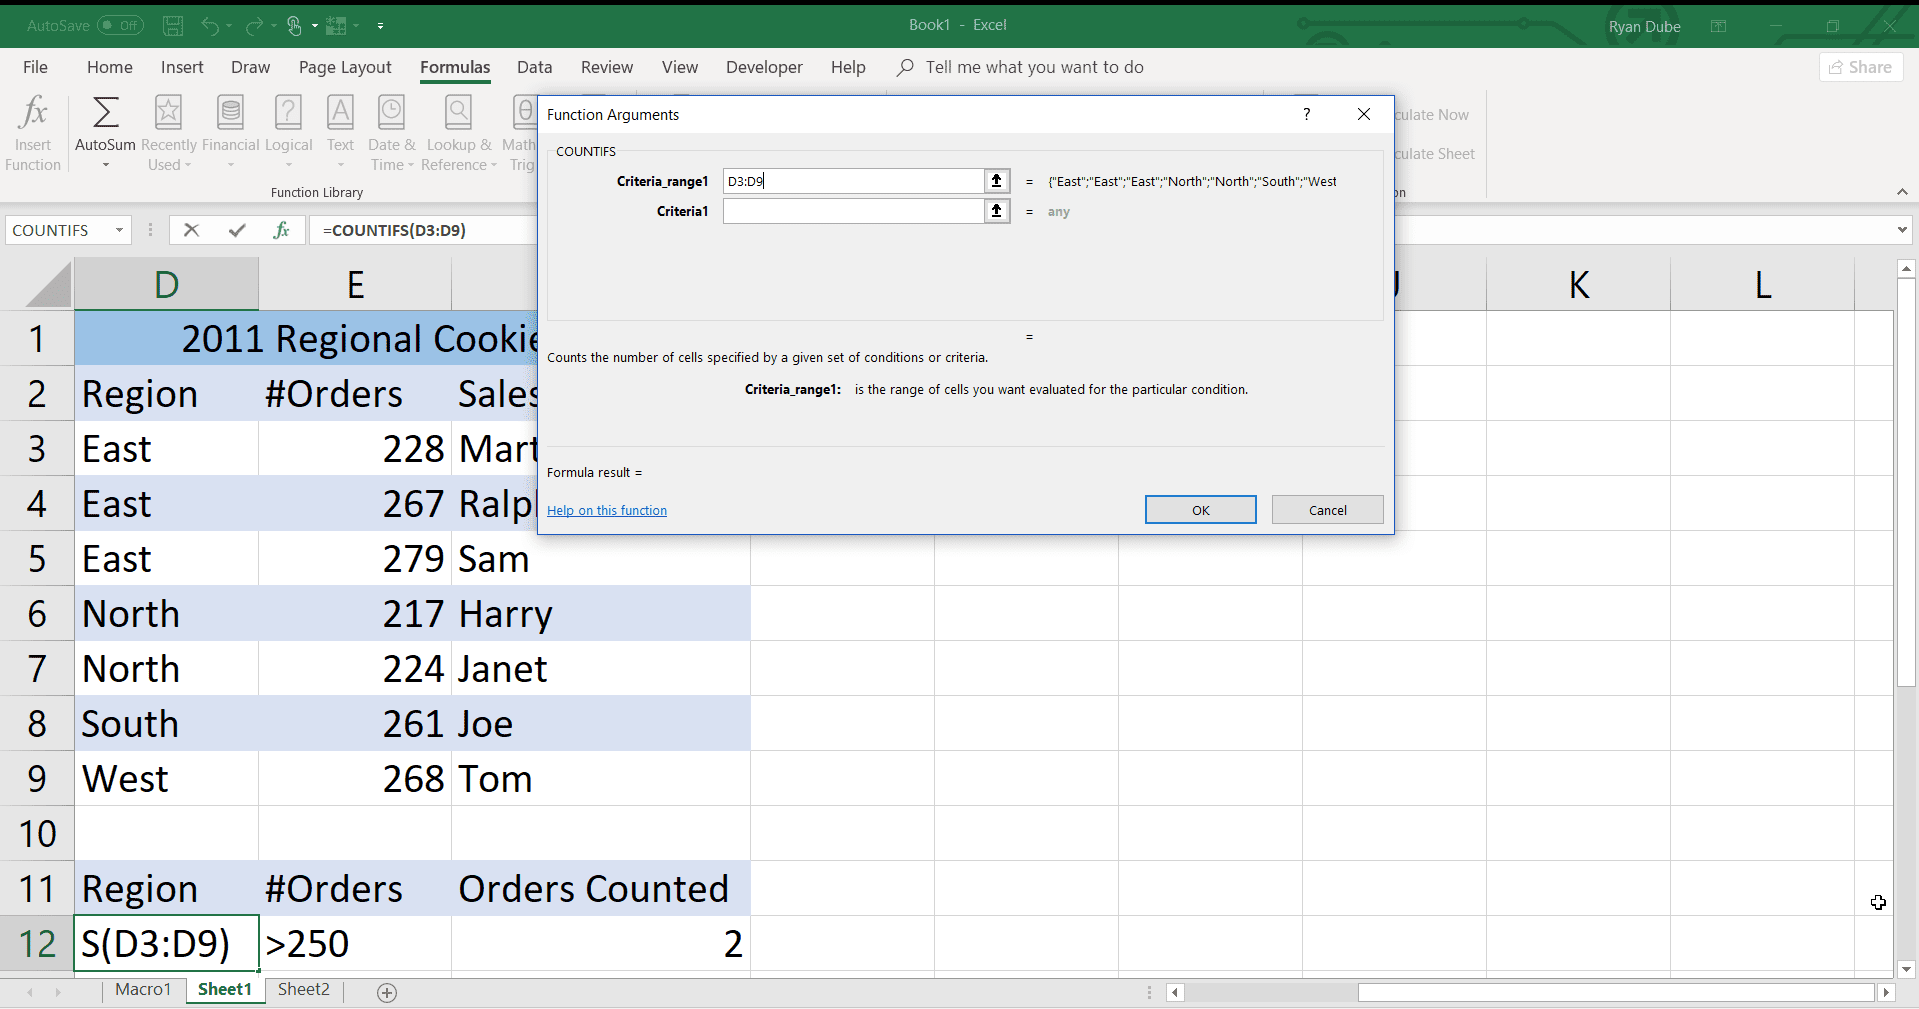The width and height of the screenshot is (1919, 1009).
Task: Click the Undo arrow icon
Action: point(209,25)
